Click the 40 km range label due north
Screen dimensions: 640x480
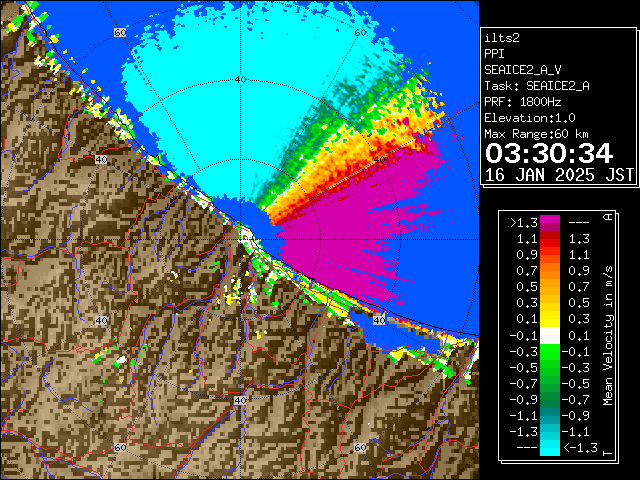tap(241, 80)
